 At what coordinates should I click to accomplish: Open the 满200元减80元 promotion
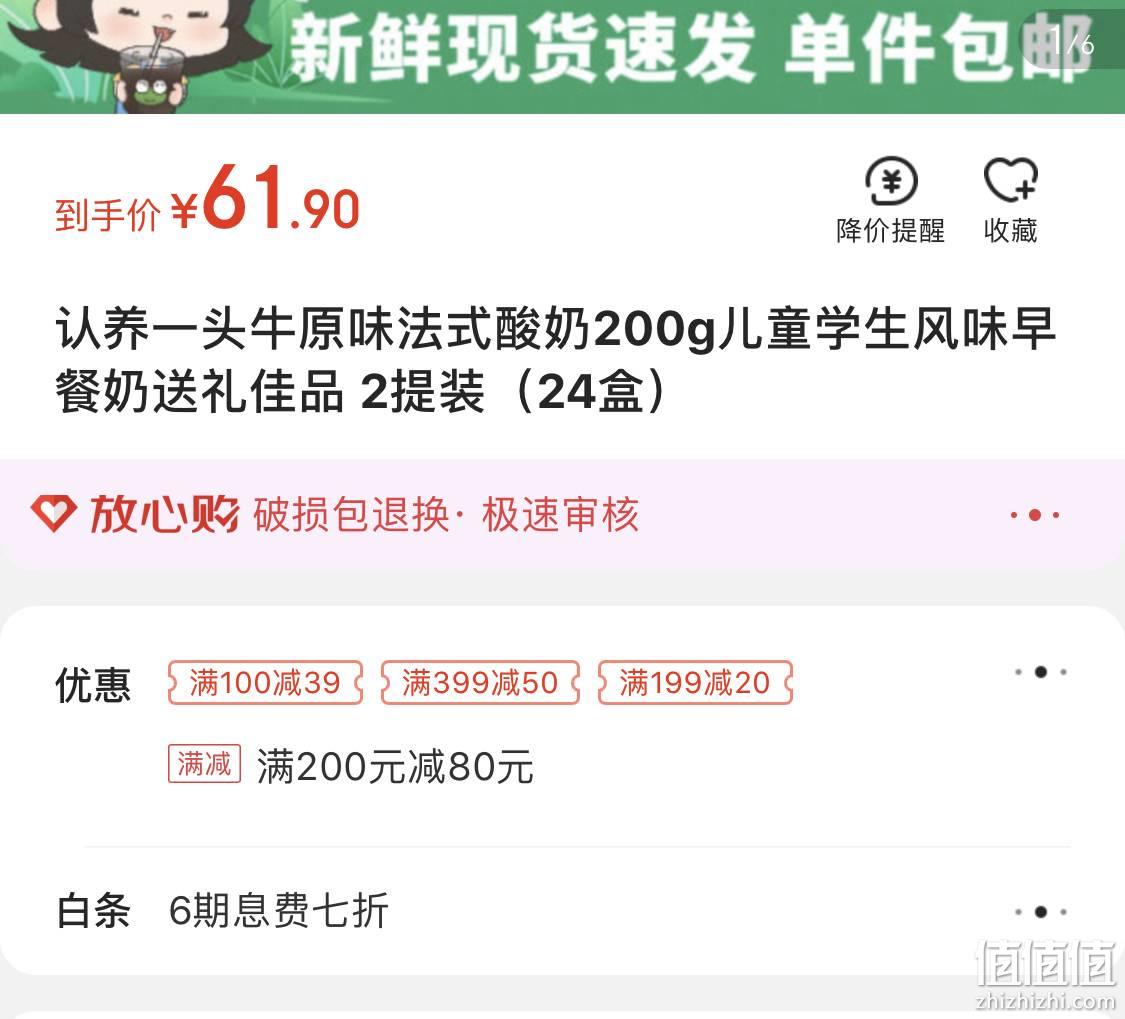[395, 766]
